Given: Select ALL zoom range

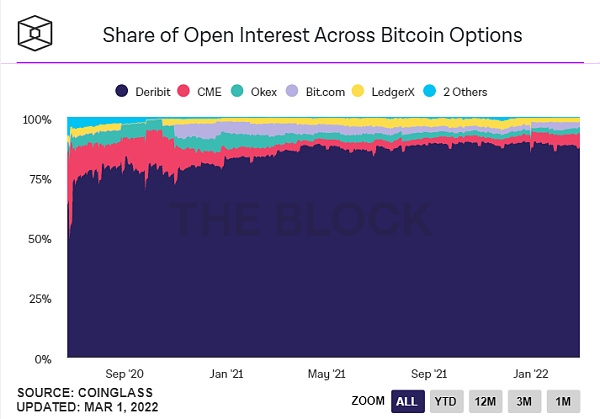Looking at the screenshot, I should [x=407, y=401].
